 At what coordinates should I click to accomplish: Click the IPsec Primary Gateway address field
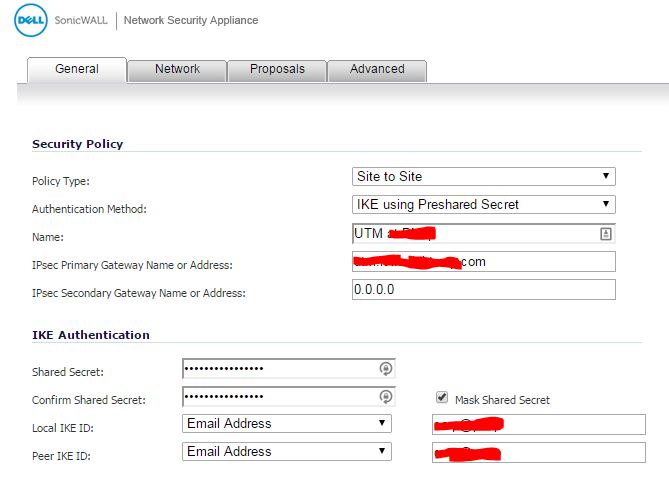point(484,261)
